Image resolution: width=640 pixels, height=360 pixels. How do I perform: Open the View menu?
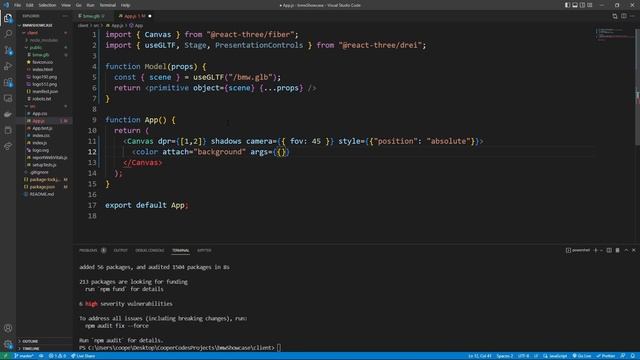[x=66, y=5]
